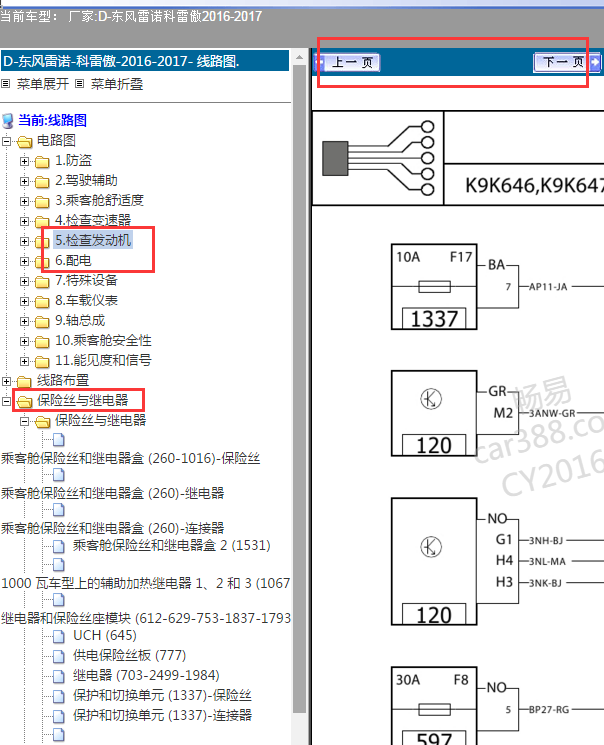604x745 pixels.
Task: Expand the 3.乘客舱舒适度 folder
Action: [24, 201]
